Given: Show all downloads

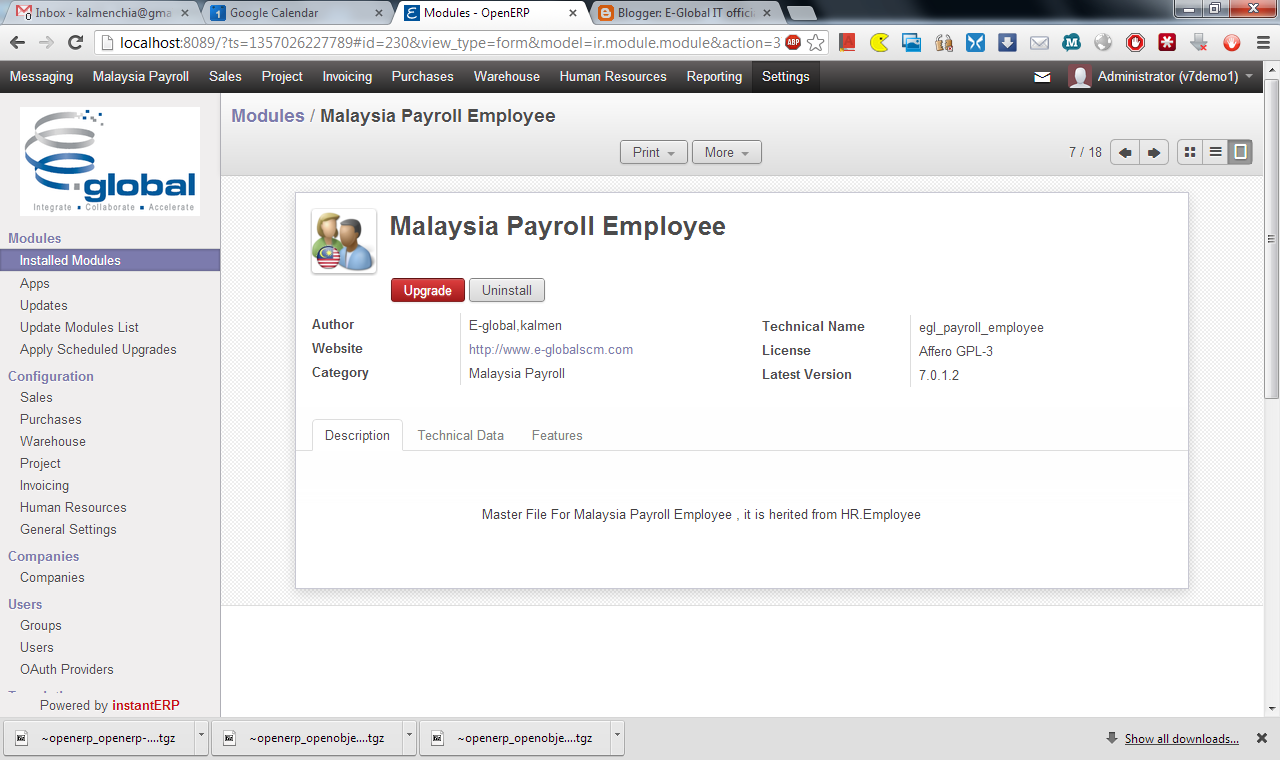Looking at the screenshot, I should click(1182, 739).
